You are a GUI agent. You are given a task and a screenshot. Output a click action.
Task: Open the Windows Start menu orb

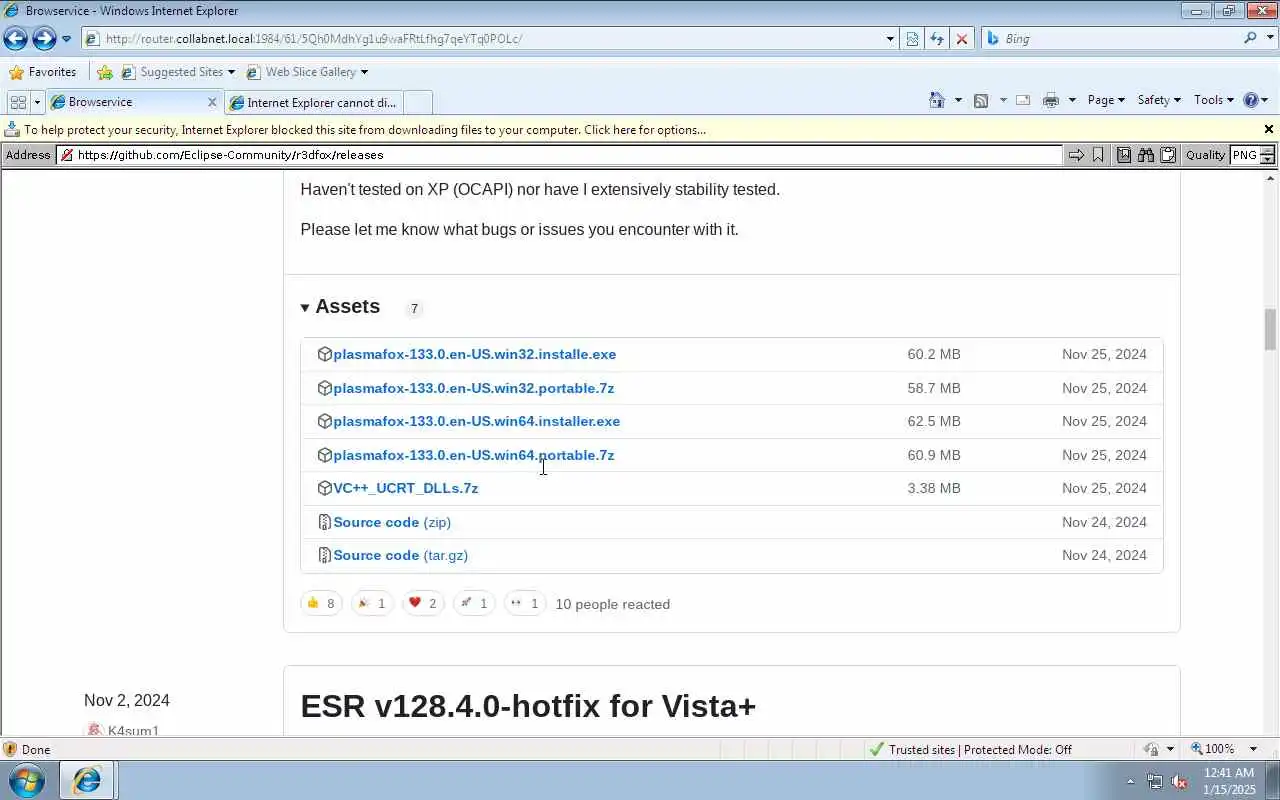tap(26, 780)
